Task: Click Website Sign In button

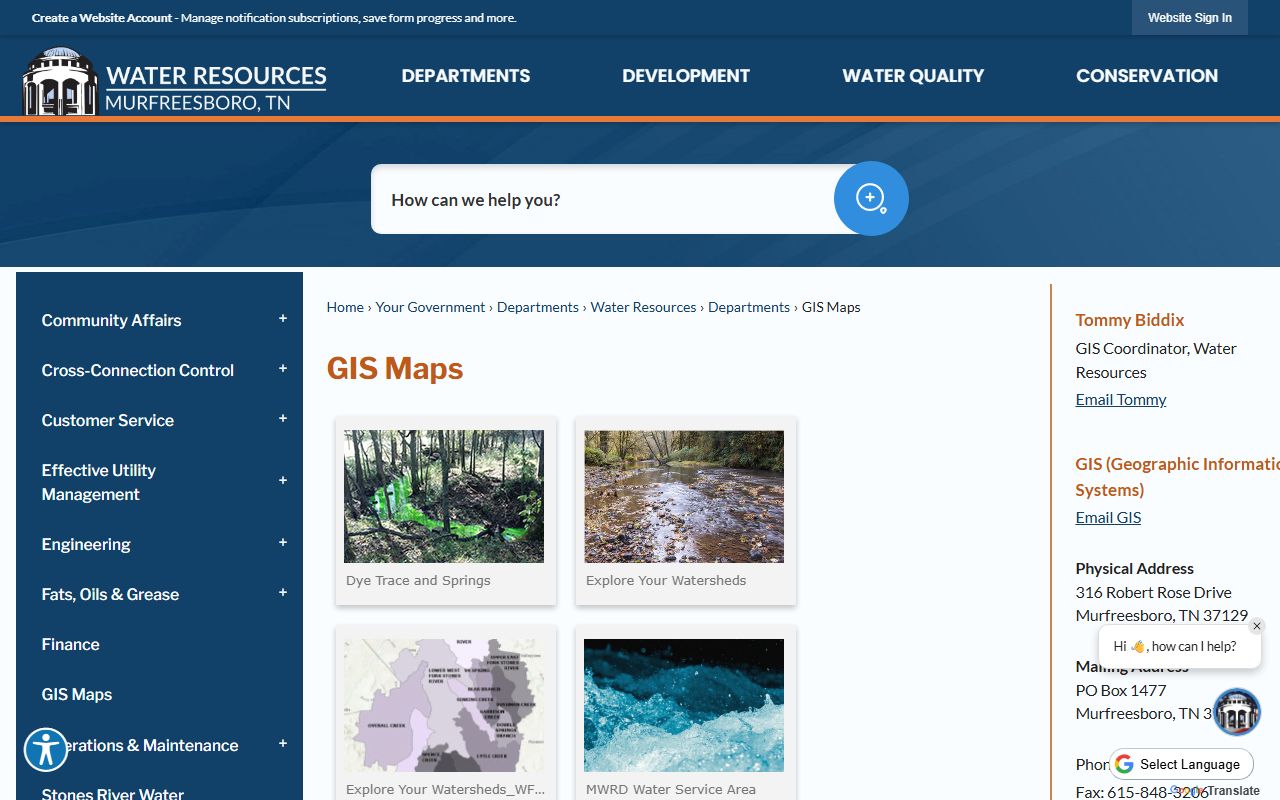Action: pos(1190,18)
